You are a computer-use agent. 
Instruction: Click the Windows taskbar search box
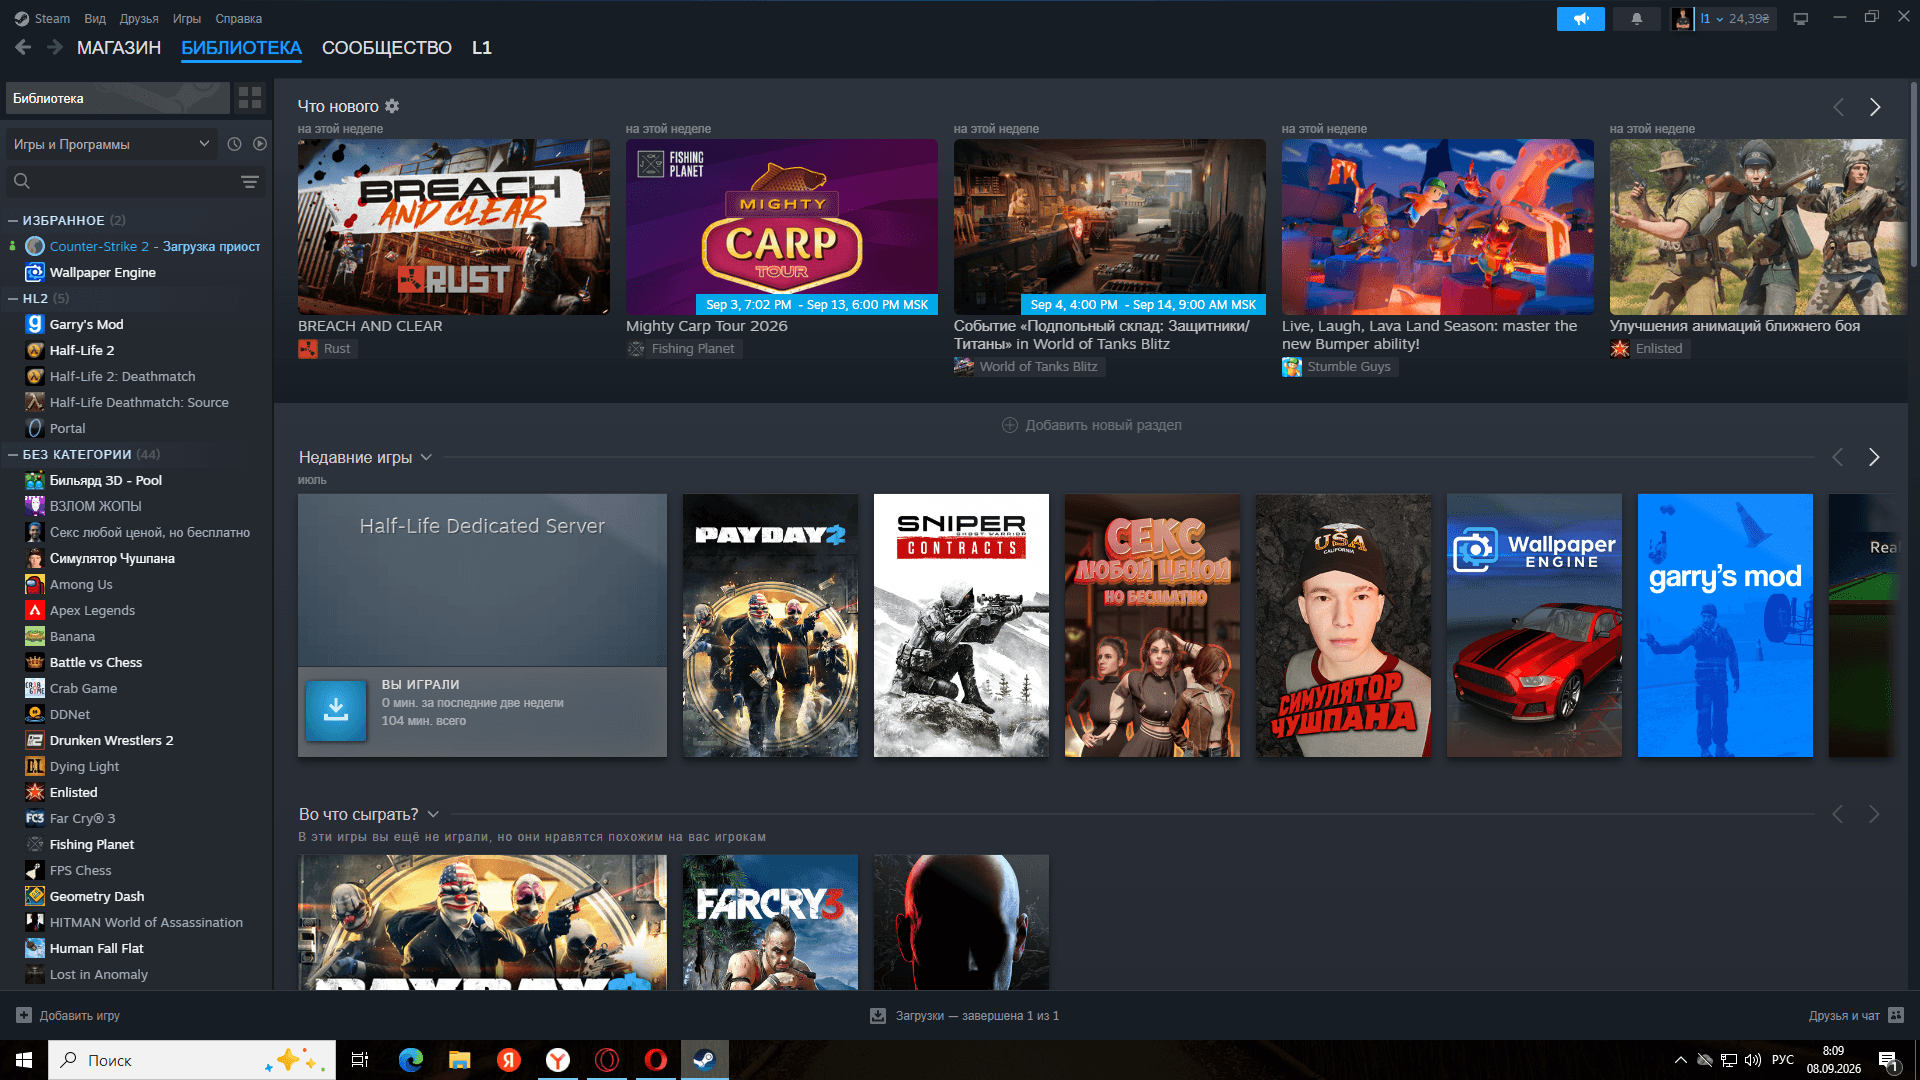tap(192, 1060)
